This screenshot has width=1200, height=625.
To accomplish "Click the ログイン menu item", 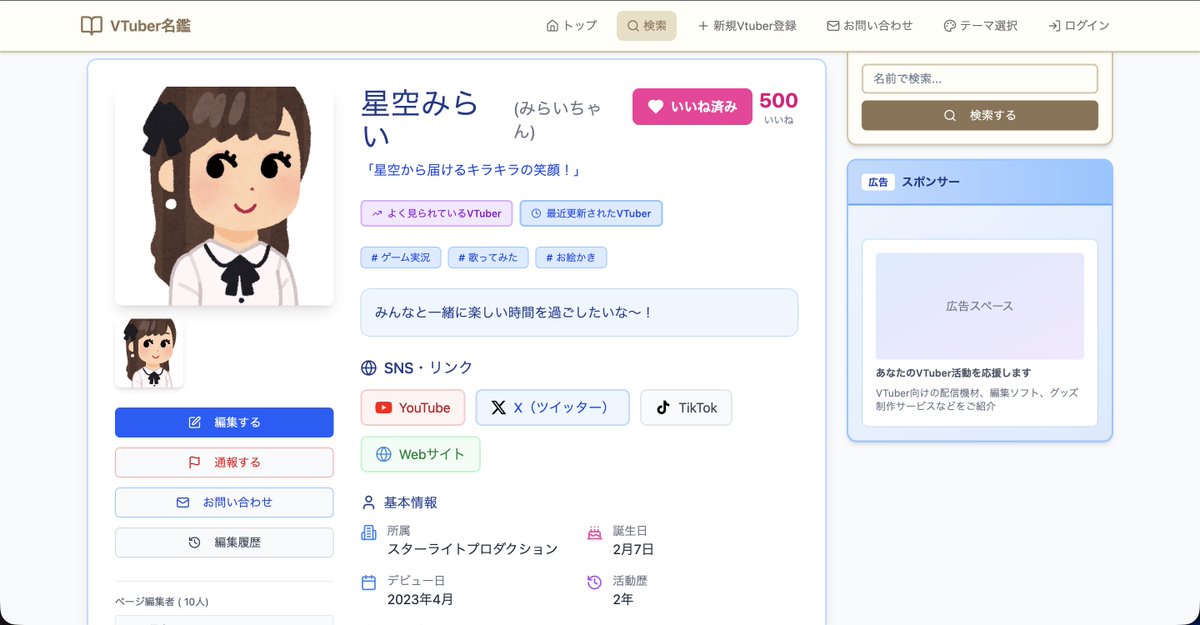I will pos(1078,26).
